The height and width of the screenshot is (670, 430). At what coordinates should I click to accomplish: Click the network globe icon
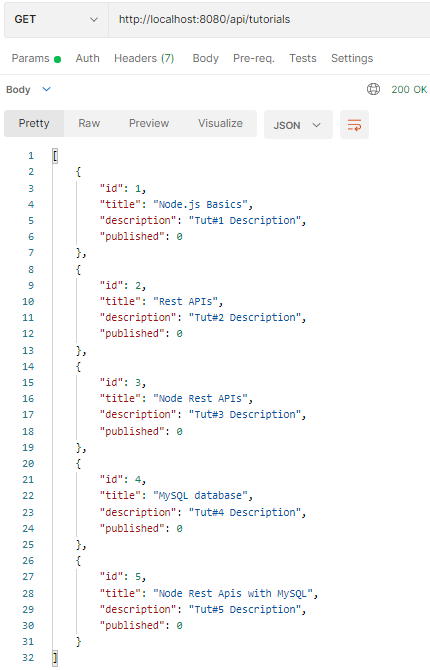373,89
